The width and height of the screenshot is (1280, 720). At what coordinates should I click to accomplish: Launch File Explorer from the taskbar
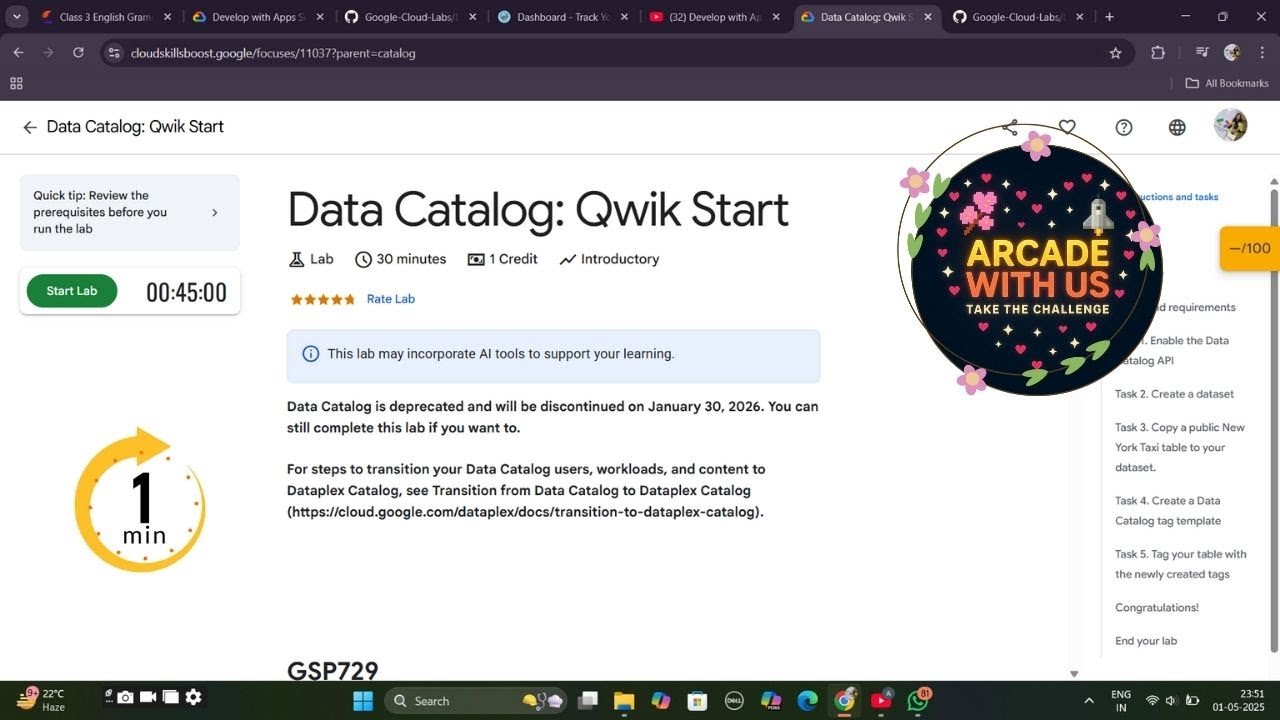(x=624, y=700)
